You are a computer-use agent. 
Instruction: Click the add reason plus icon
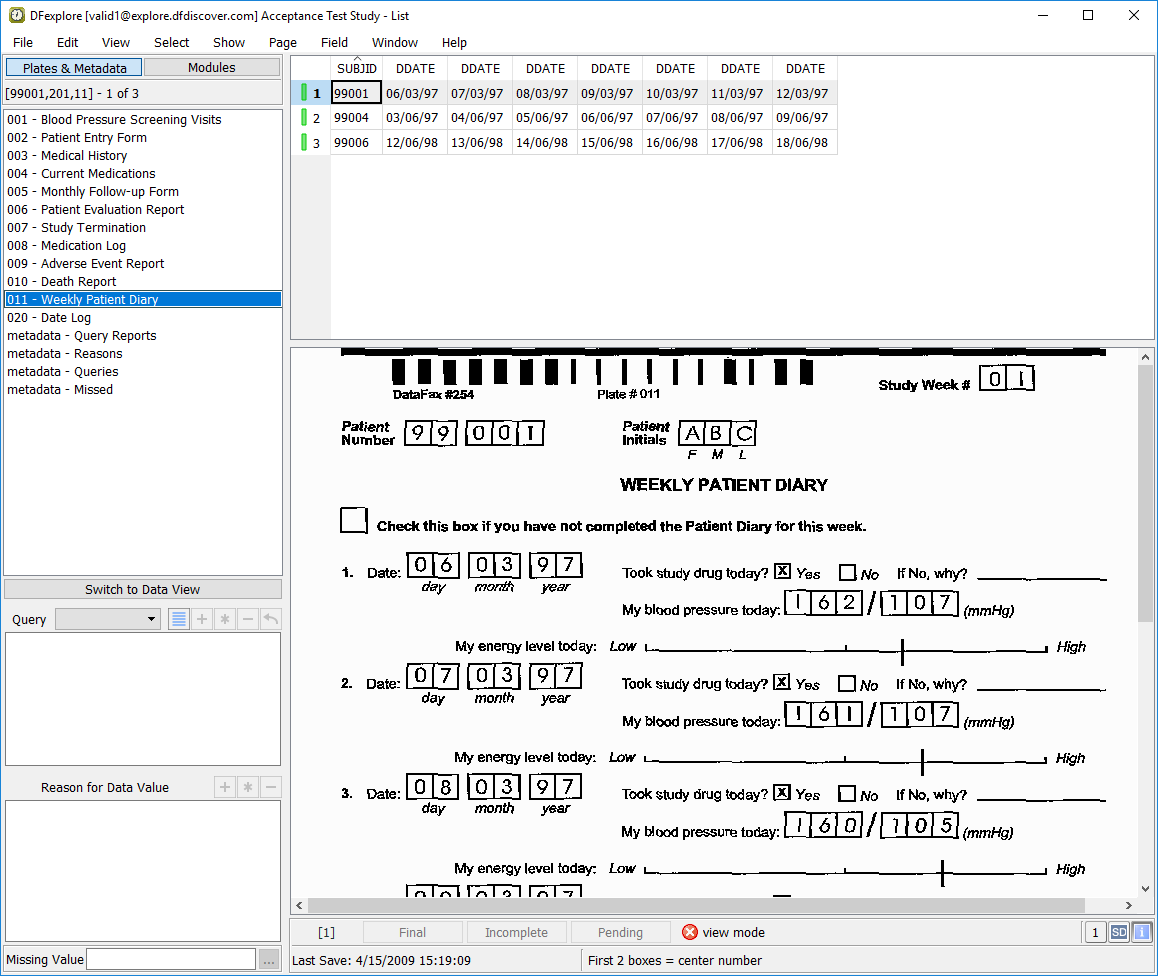225,787
